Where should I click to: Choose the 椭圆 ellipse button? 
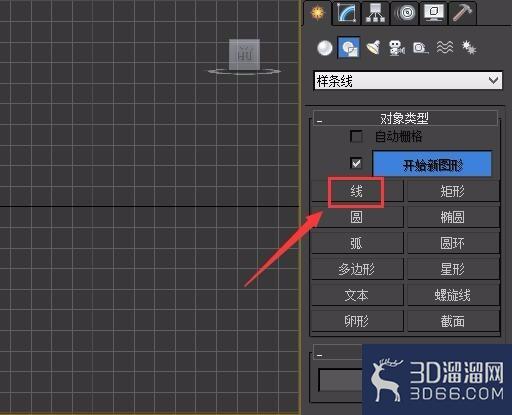pos(453,217)
